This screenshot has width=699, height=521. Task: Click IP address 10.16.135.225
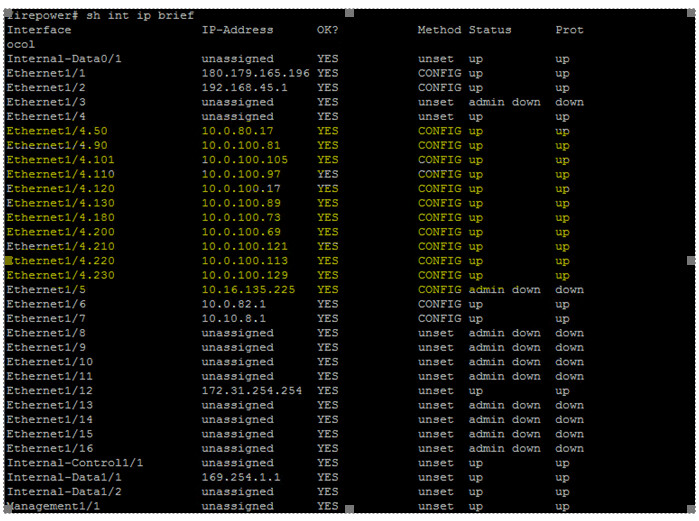247,290
